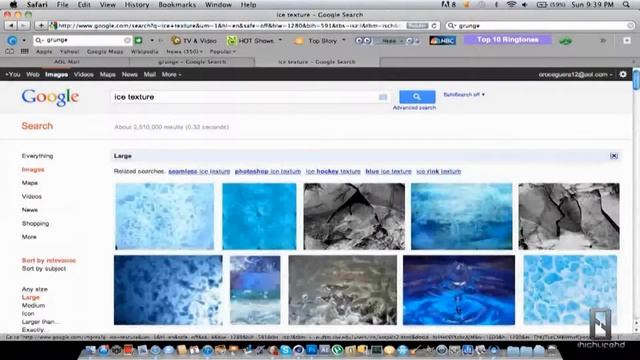
Task: Select Sort by subject option
Action: pyautogui.click(x=44, y=269)
